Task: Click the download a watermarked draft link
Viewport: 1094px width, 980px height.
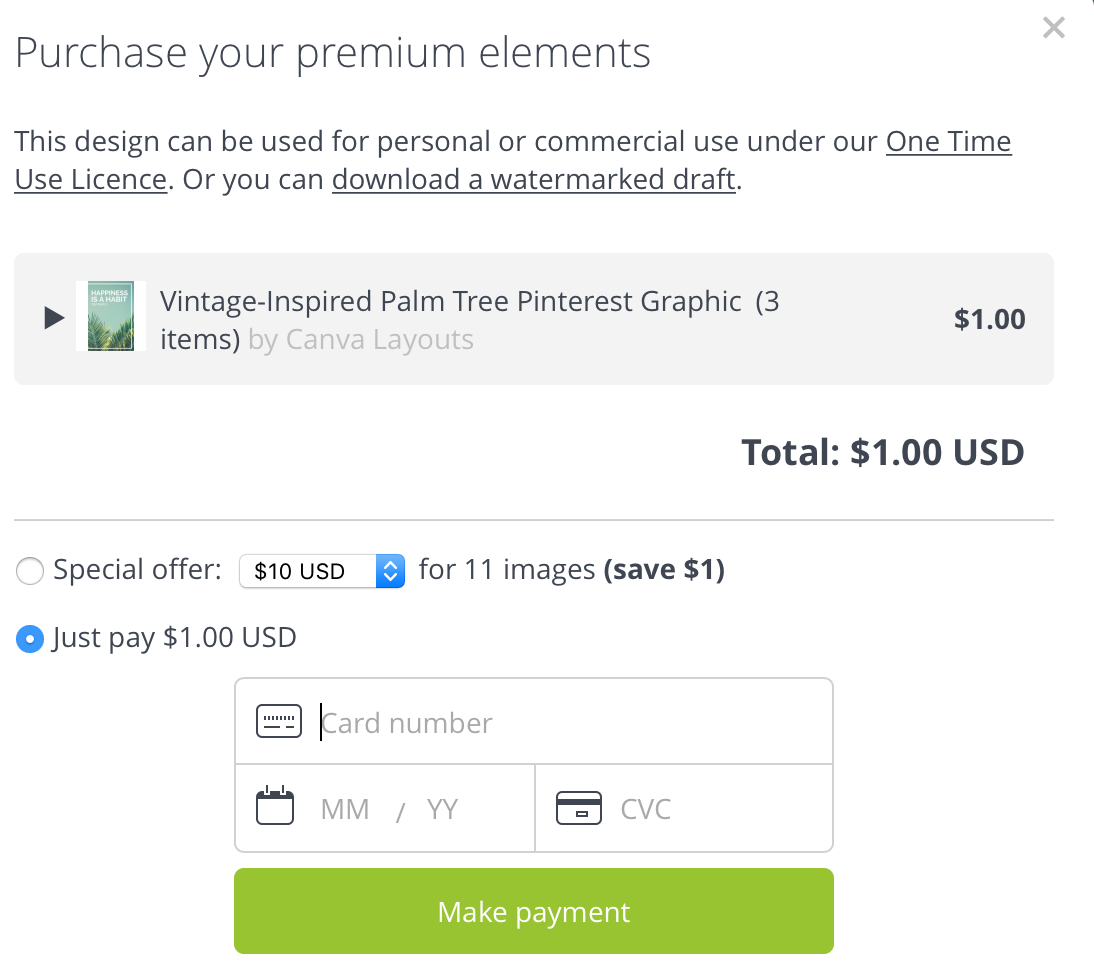Action: [534, 180]
